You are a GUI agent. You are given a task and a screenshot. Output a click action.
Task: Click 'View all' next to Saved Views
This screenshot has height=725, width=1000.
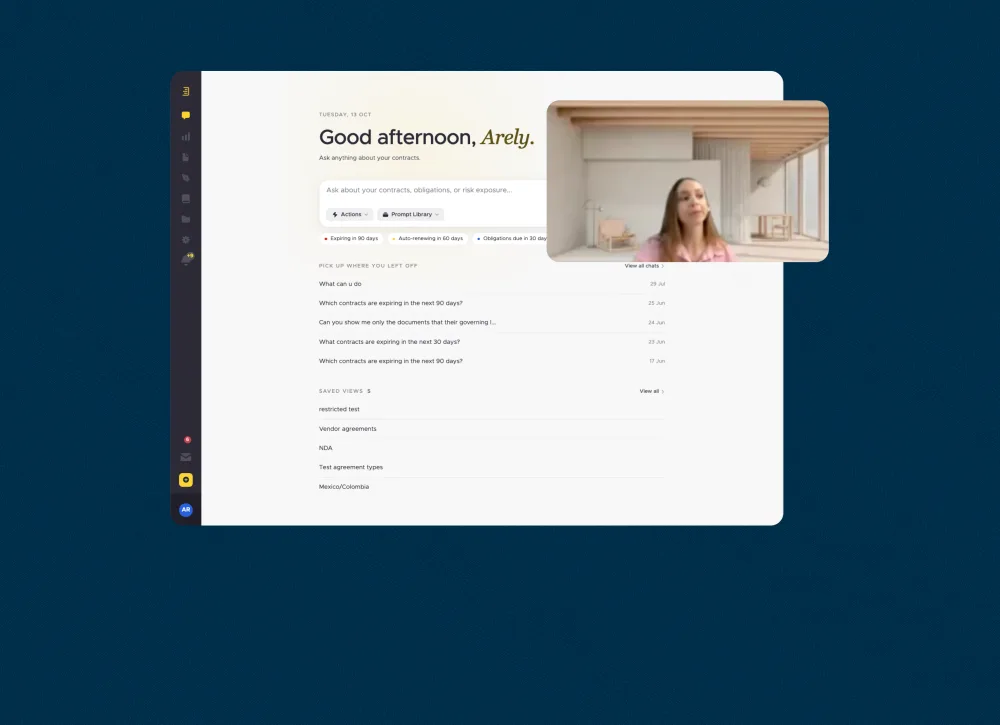[x=652, y=392]
